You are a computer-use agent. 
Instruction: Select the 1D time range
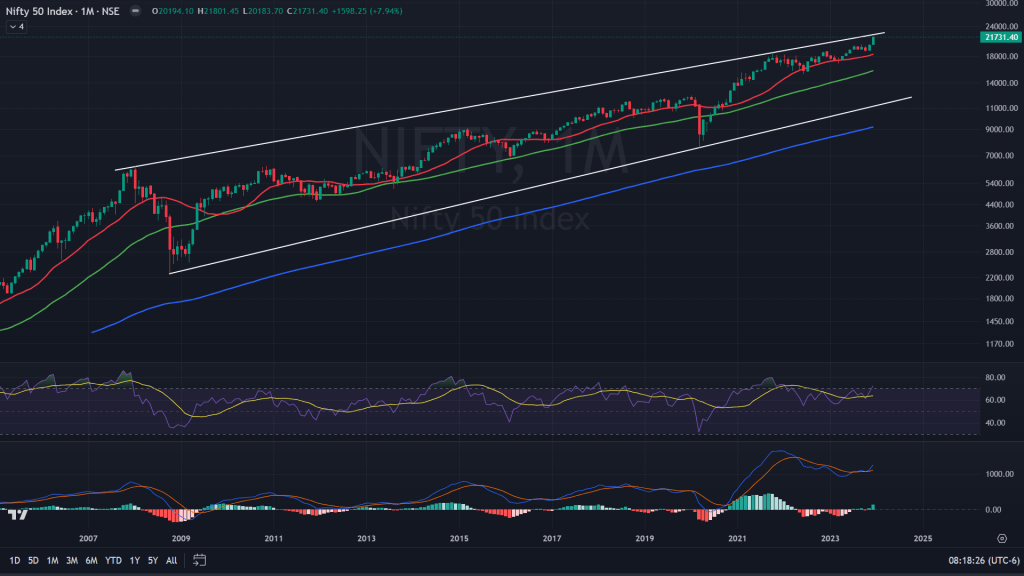click(13, 561)
